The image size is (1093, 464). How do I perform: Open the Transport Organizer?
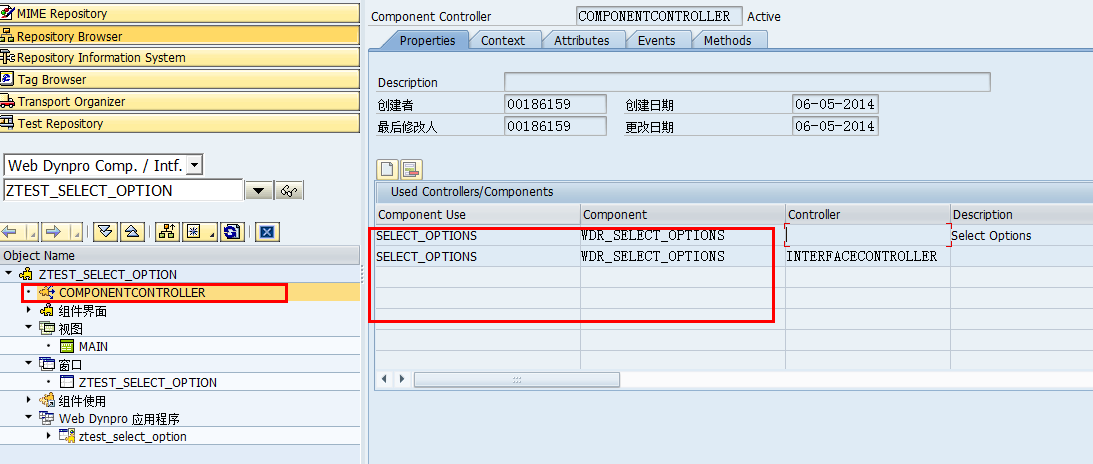pyautogui.click(x=180, y=101)
